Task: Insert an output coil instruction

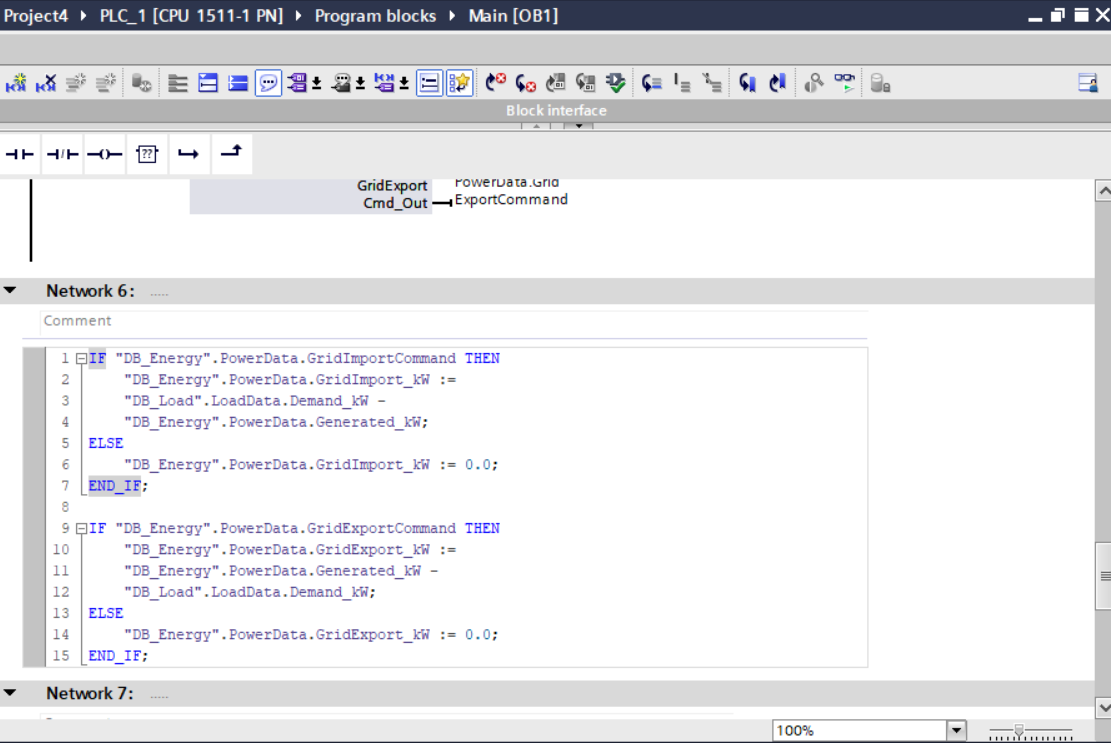Action: coord(104,154)
